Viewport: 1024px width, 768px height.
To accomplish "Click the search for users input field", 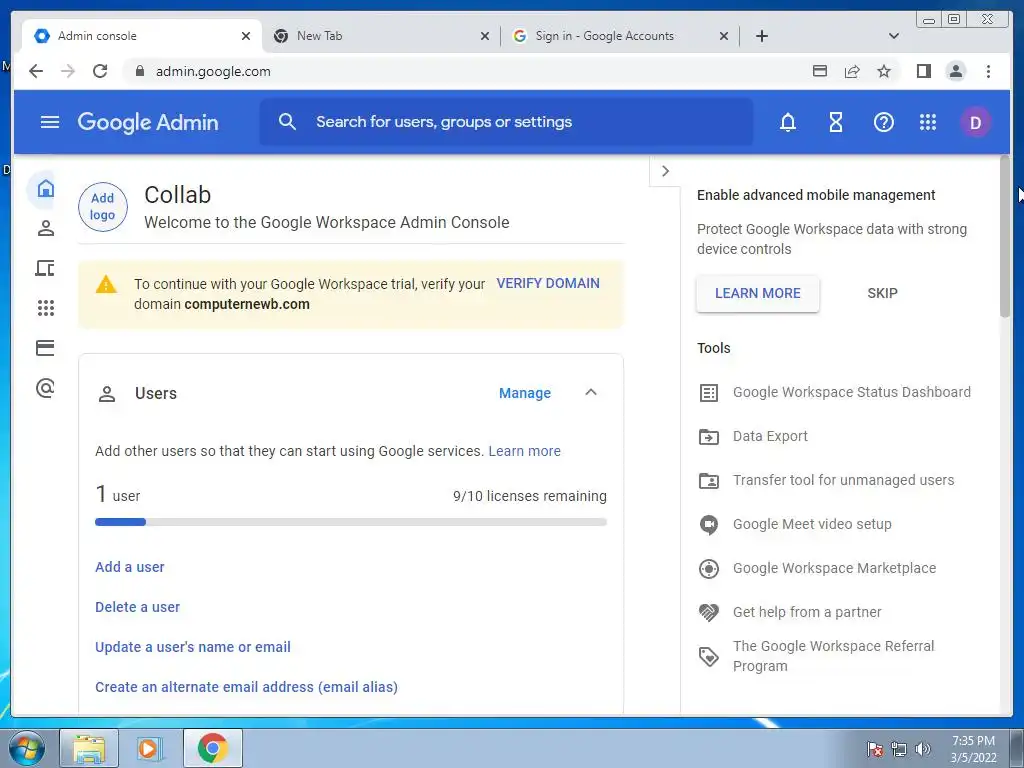I will pyautogui.click(x=506, y=122).
